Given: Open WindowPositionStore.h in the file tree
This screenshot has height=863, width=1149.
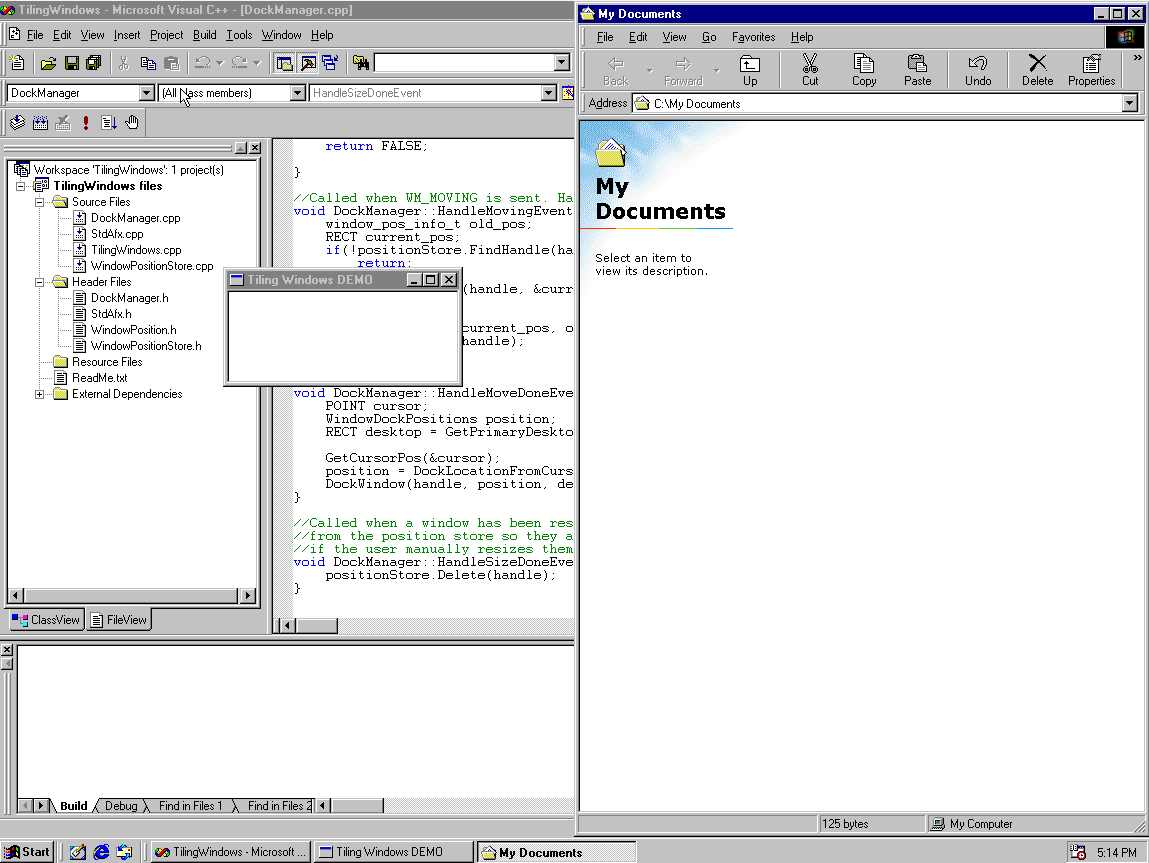Looking at the screenshot, I should tap(146, 346).
